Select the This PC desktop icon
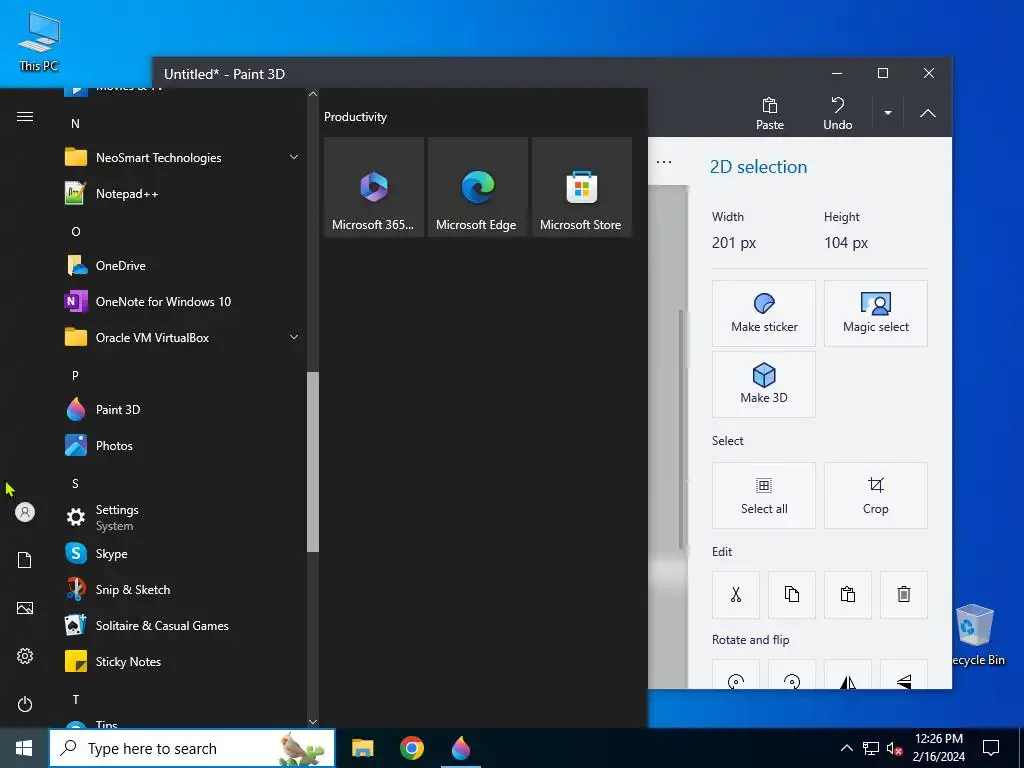1024x768 pixels. point(39,42)
